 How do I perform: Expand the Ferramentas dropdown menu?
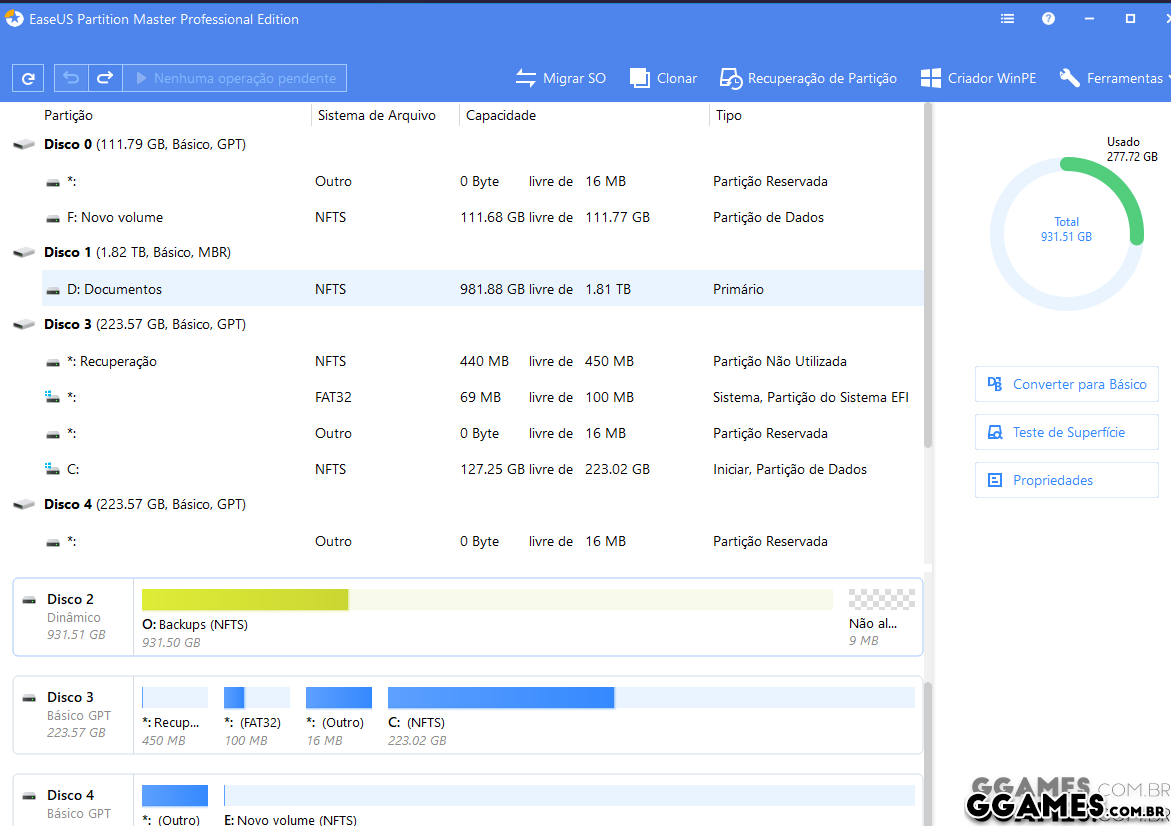point(1114,78)
